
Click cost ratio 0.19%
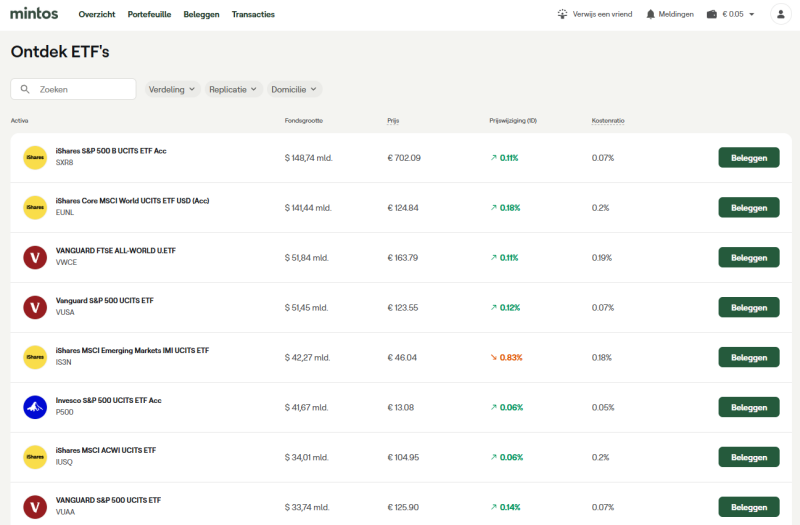click(x=602, y=258)
